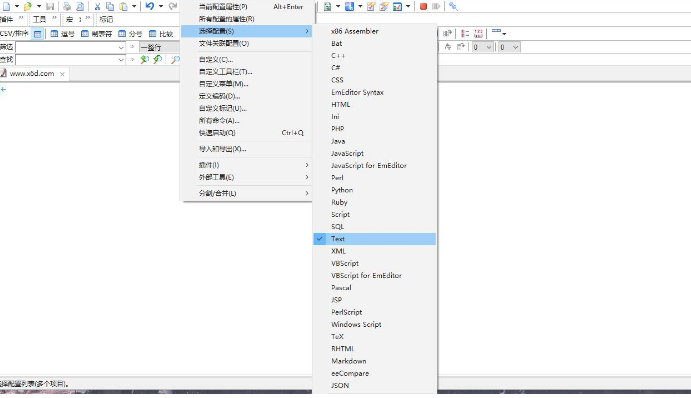Click the CSV normal mode grid icon
This screenshot has width=691, height=398.
pos(37,34)
